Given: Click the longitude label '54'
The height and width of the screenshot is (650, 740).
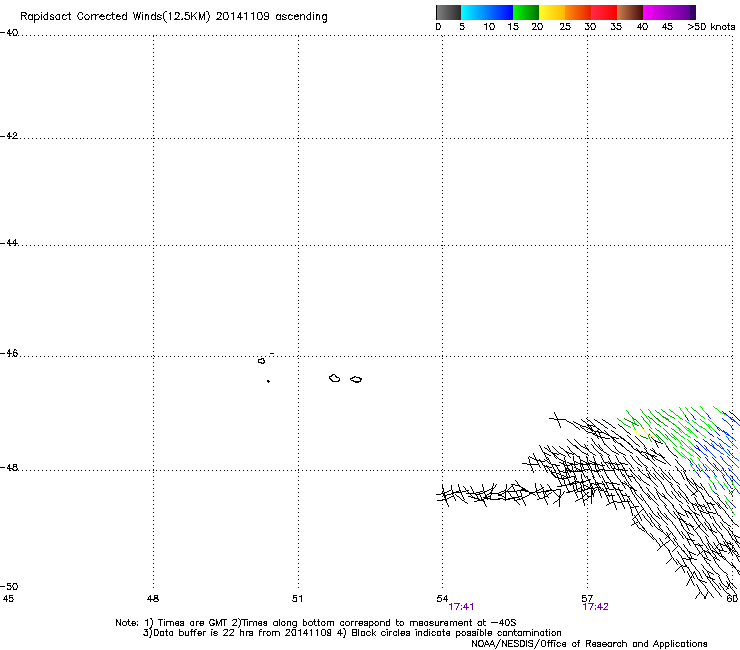Looking at the screenshot, I should point(442,599).
